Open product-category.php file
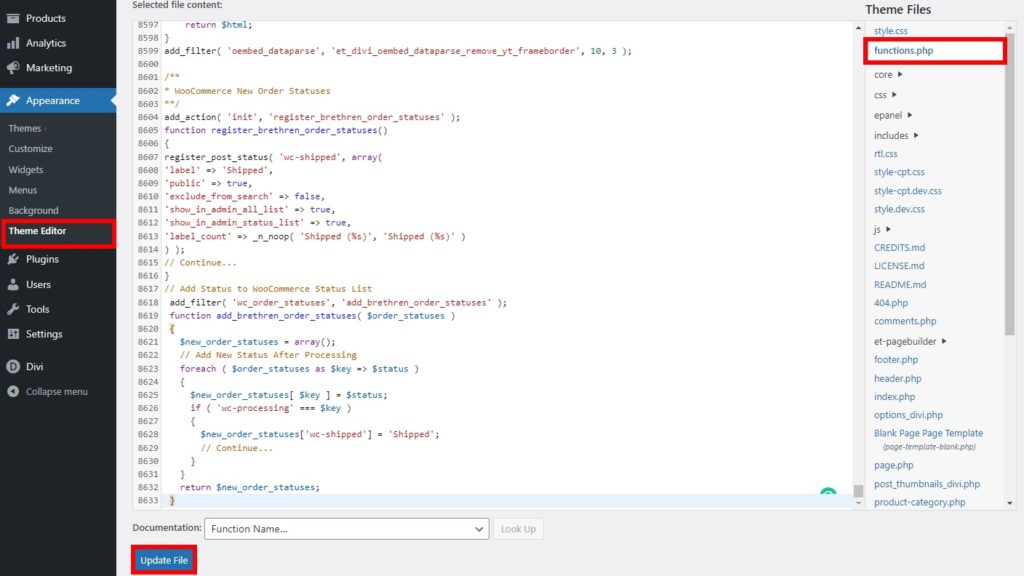Image resolution: width=1024 pixels, height=576 pixels. pyautogui.click(x=920, y=502)
